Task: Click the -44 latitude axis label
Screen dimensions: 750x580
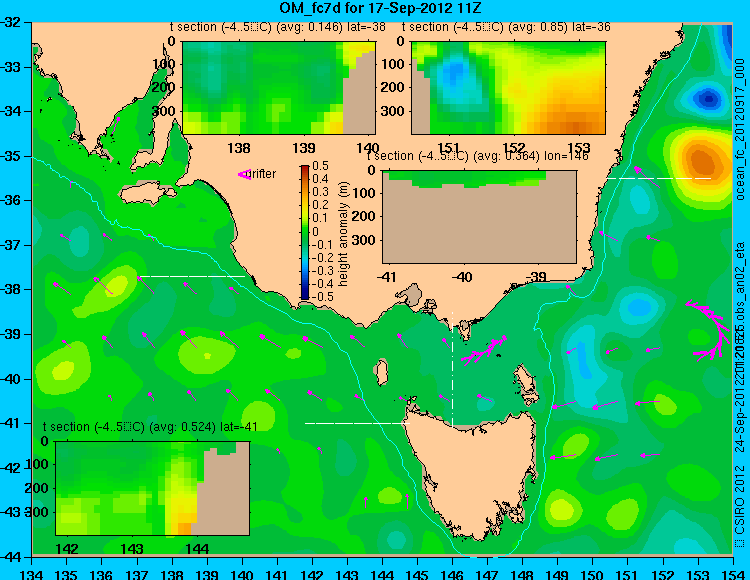Action: pyautogui.click(x=11, y=557)
